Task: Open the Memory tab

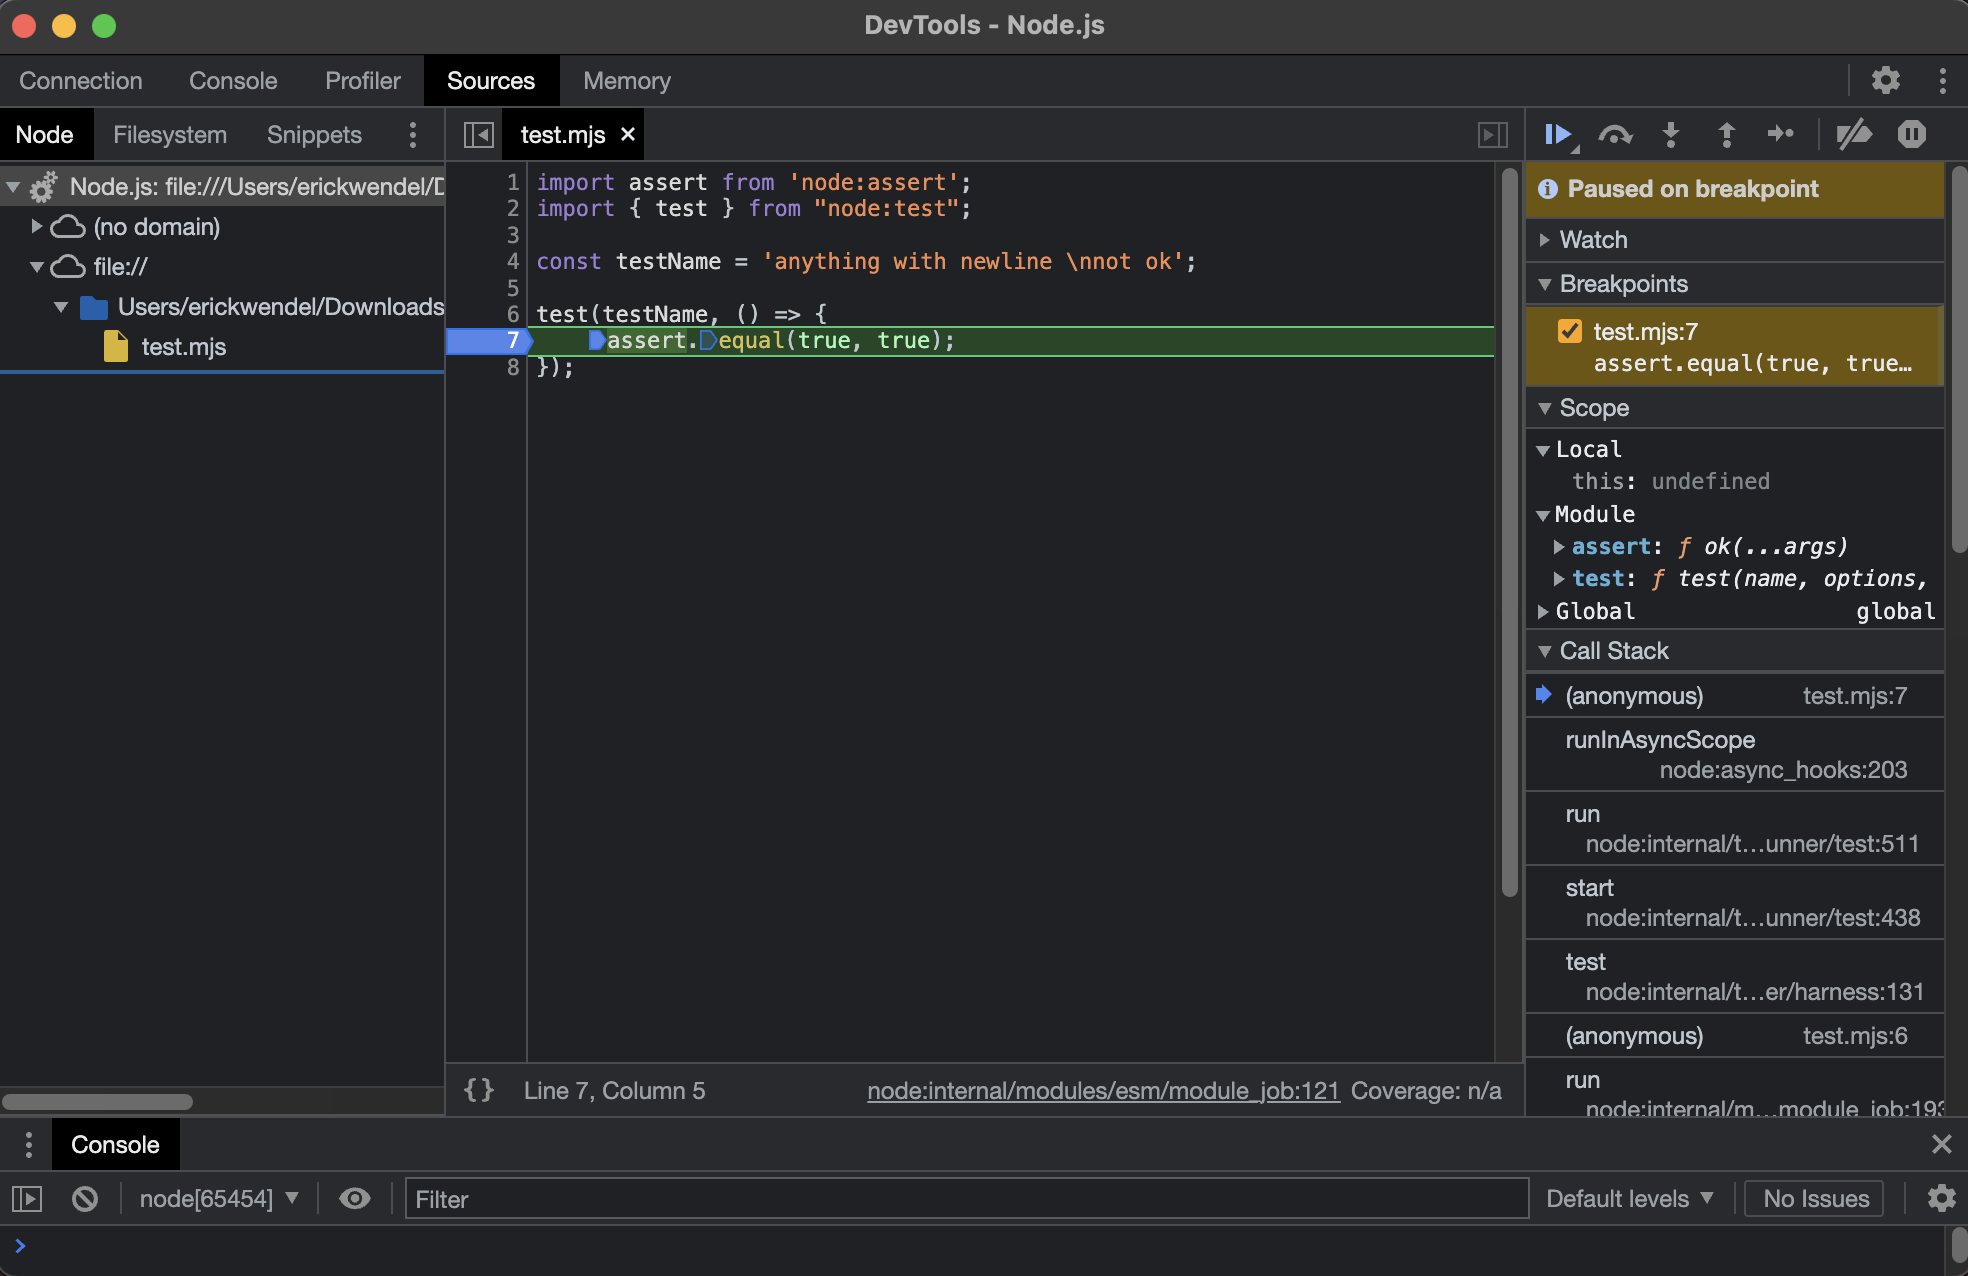Action: (627, 80)
